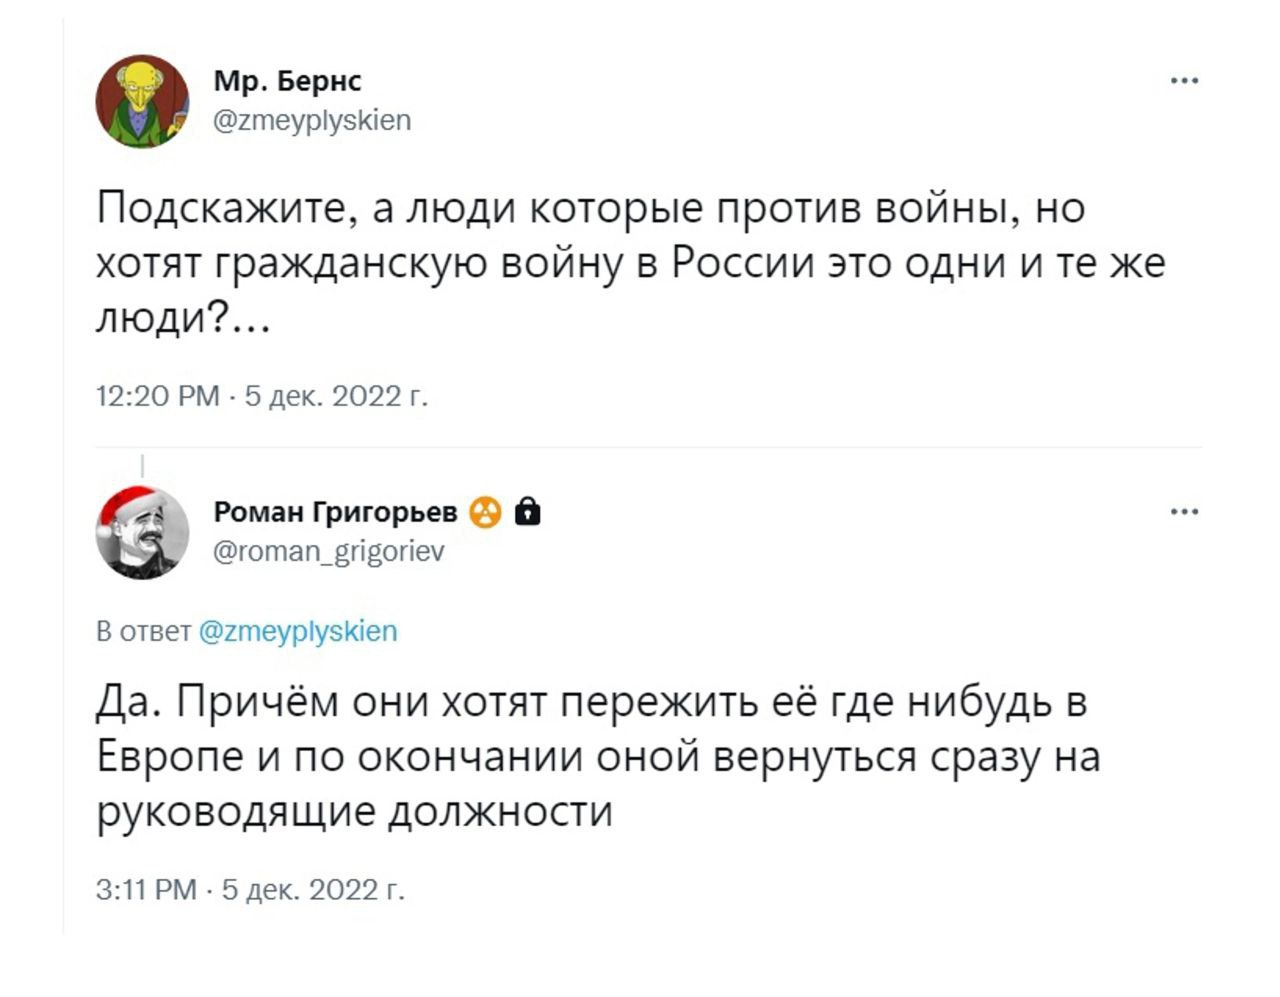The height and width of the screenshot is (997, 1280).
Task: Open more options on Мр. Бернс tweet
Action: [x=1184, y=81]
